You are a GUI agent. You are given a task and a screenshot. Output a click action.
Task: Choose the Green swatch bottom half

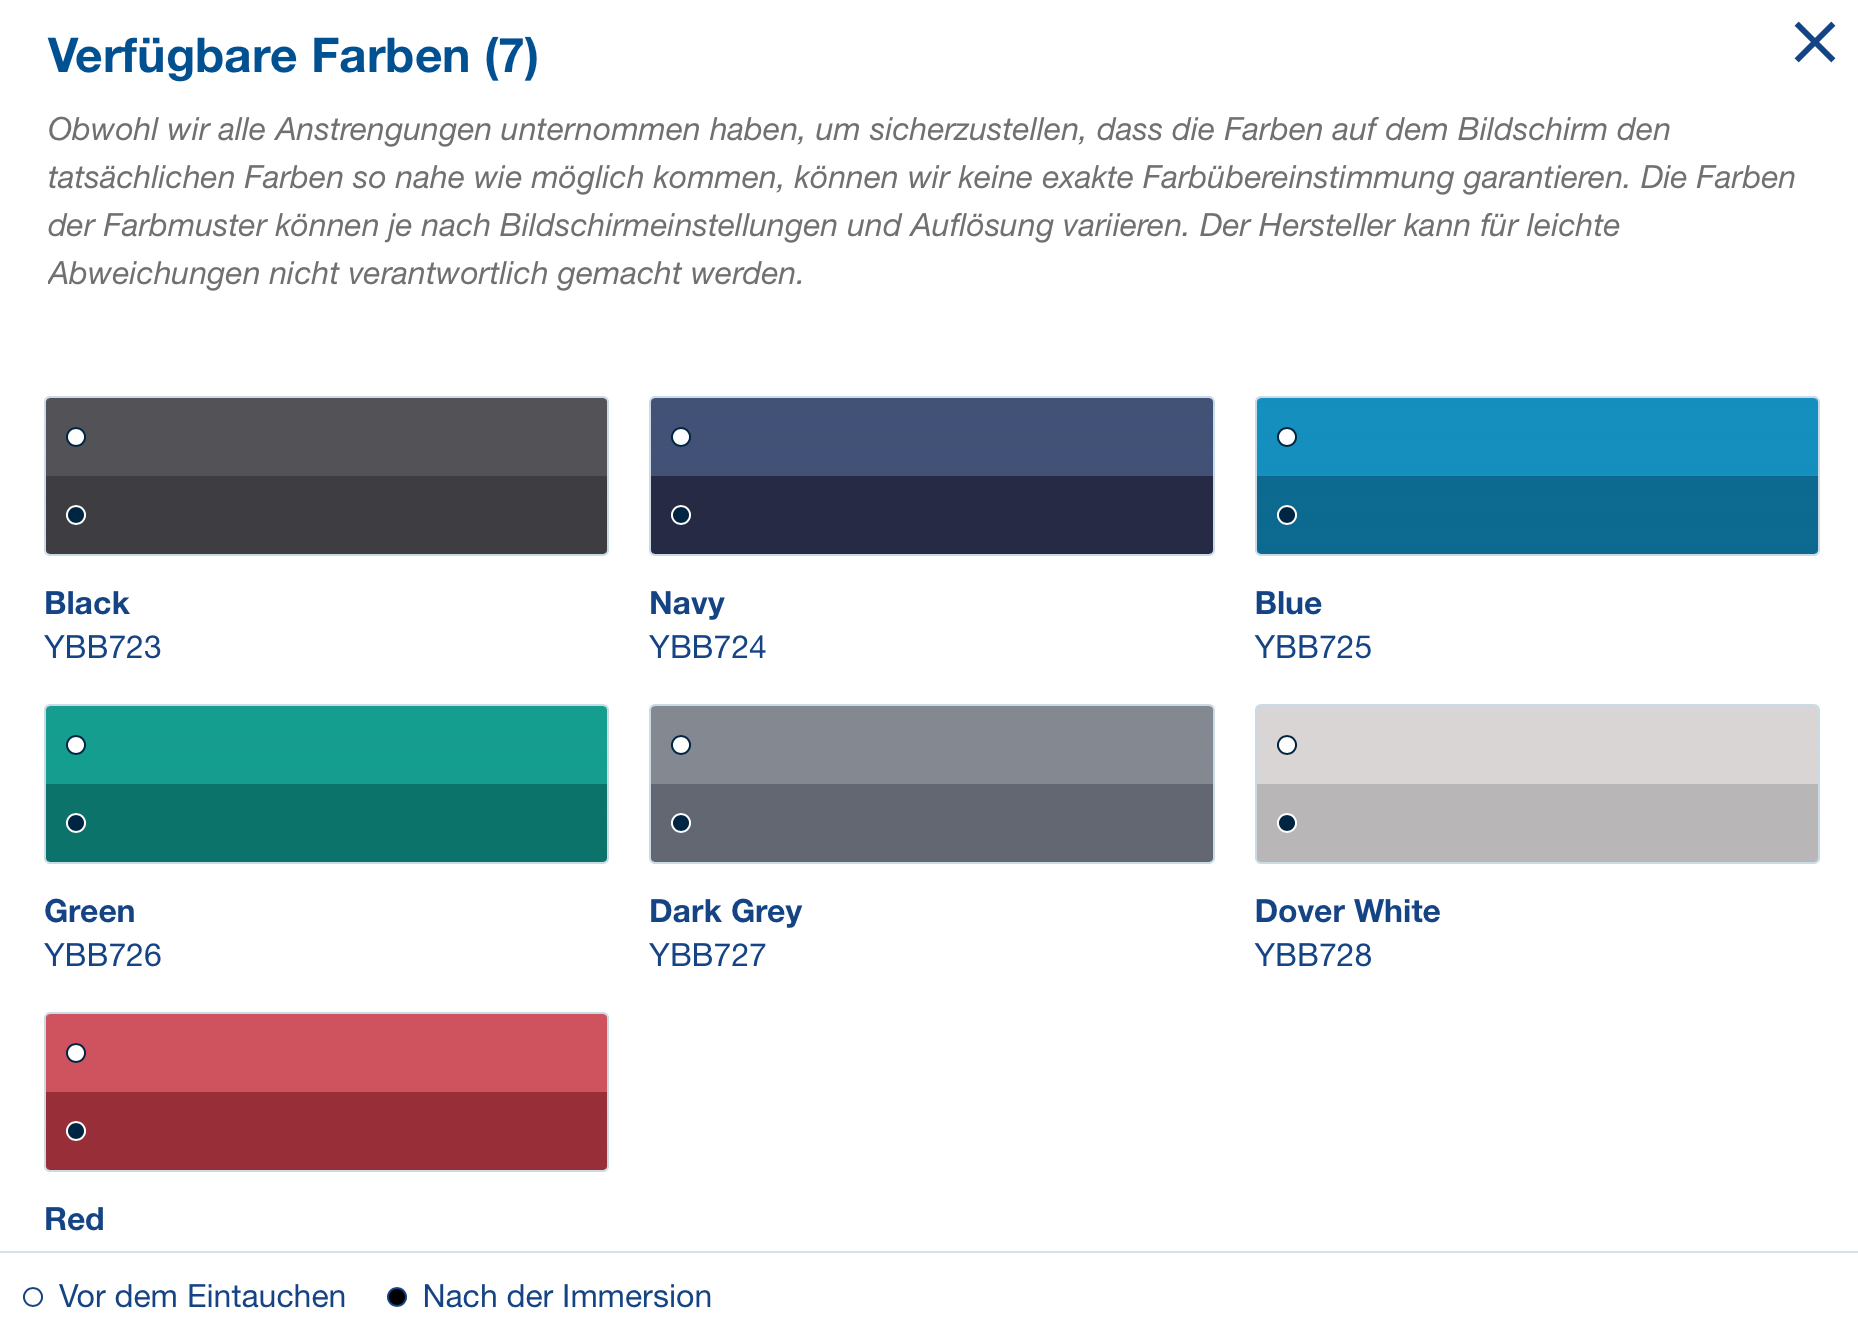[x=326, y=823]
